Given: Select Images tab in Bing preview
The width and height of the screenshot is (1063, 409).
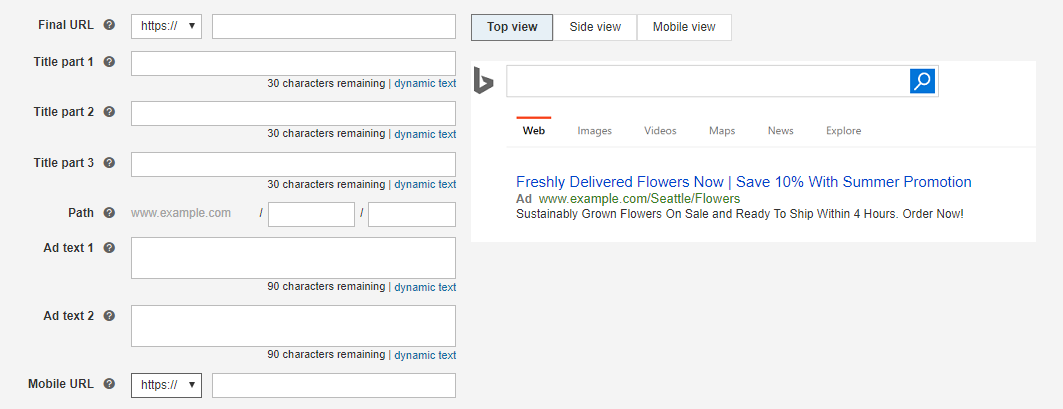Looking at the screenshot, I should pyautogui.click(x=595, y=131).
